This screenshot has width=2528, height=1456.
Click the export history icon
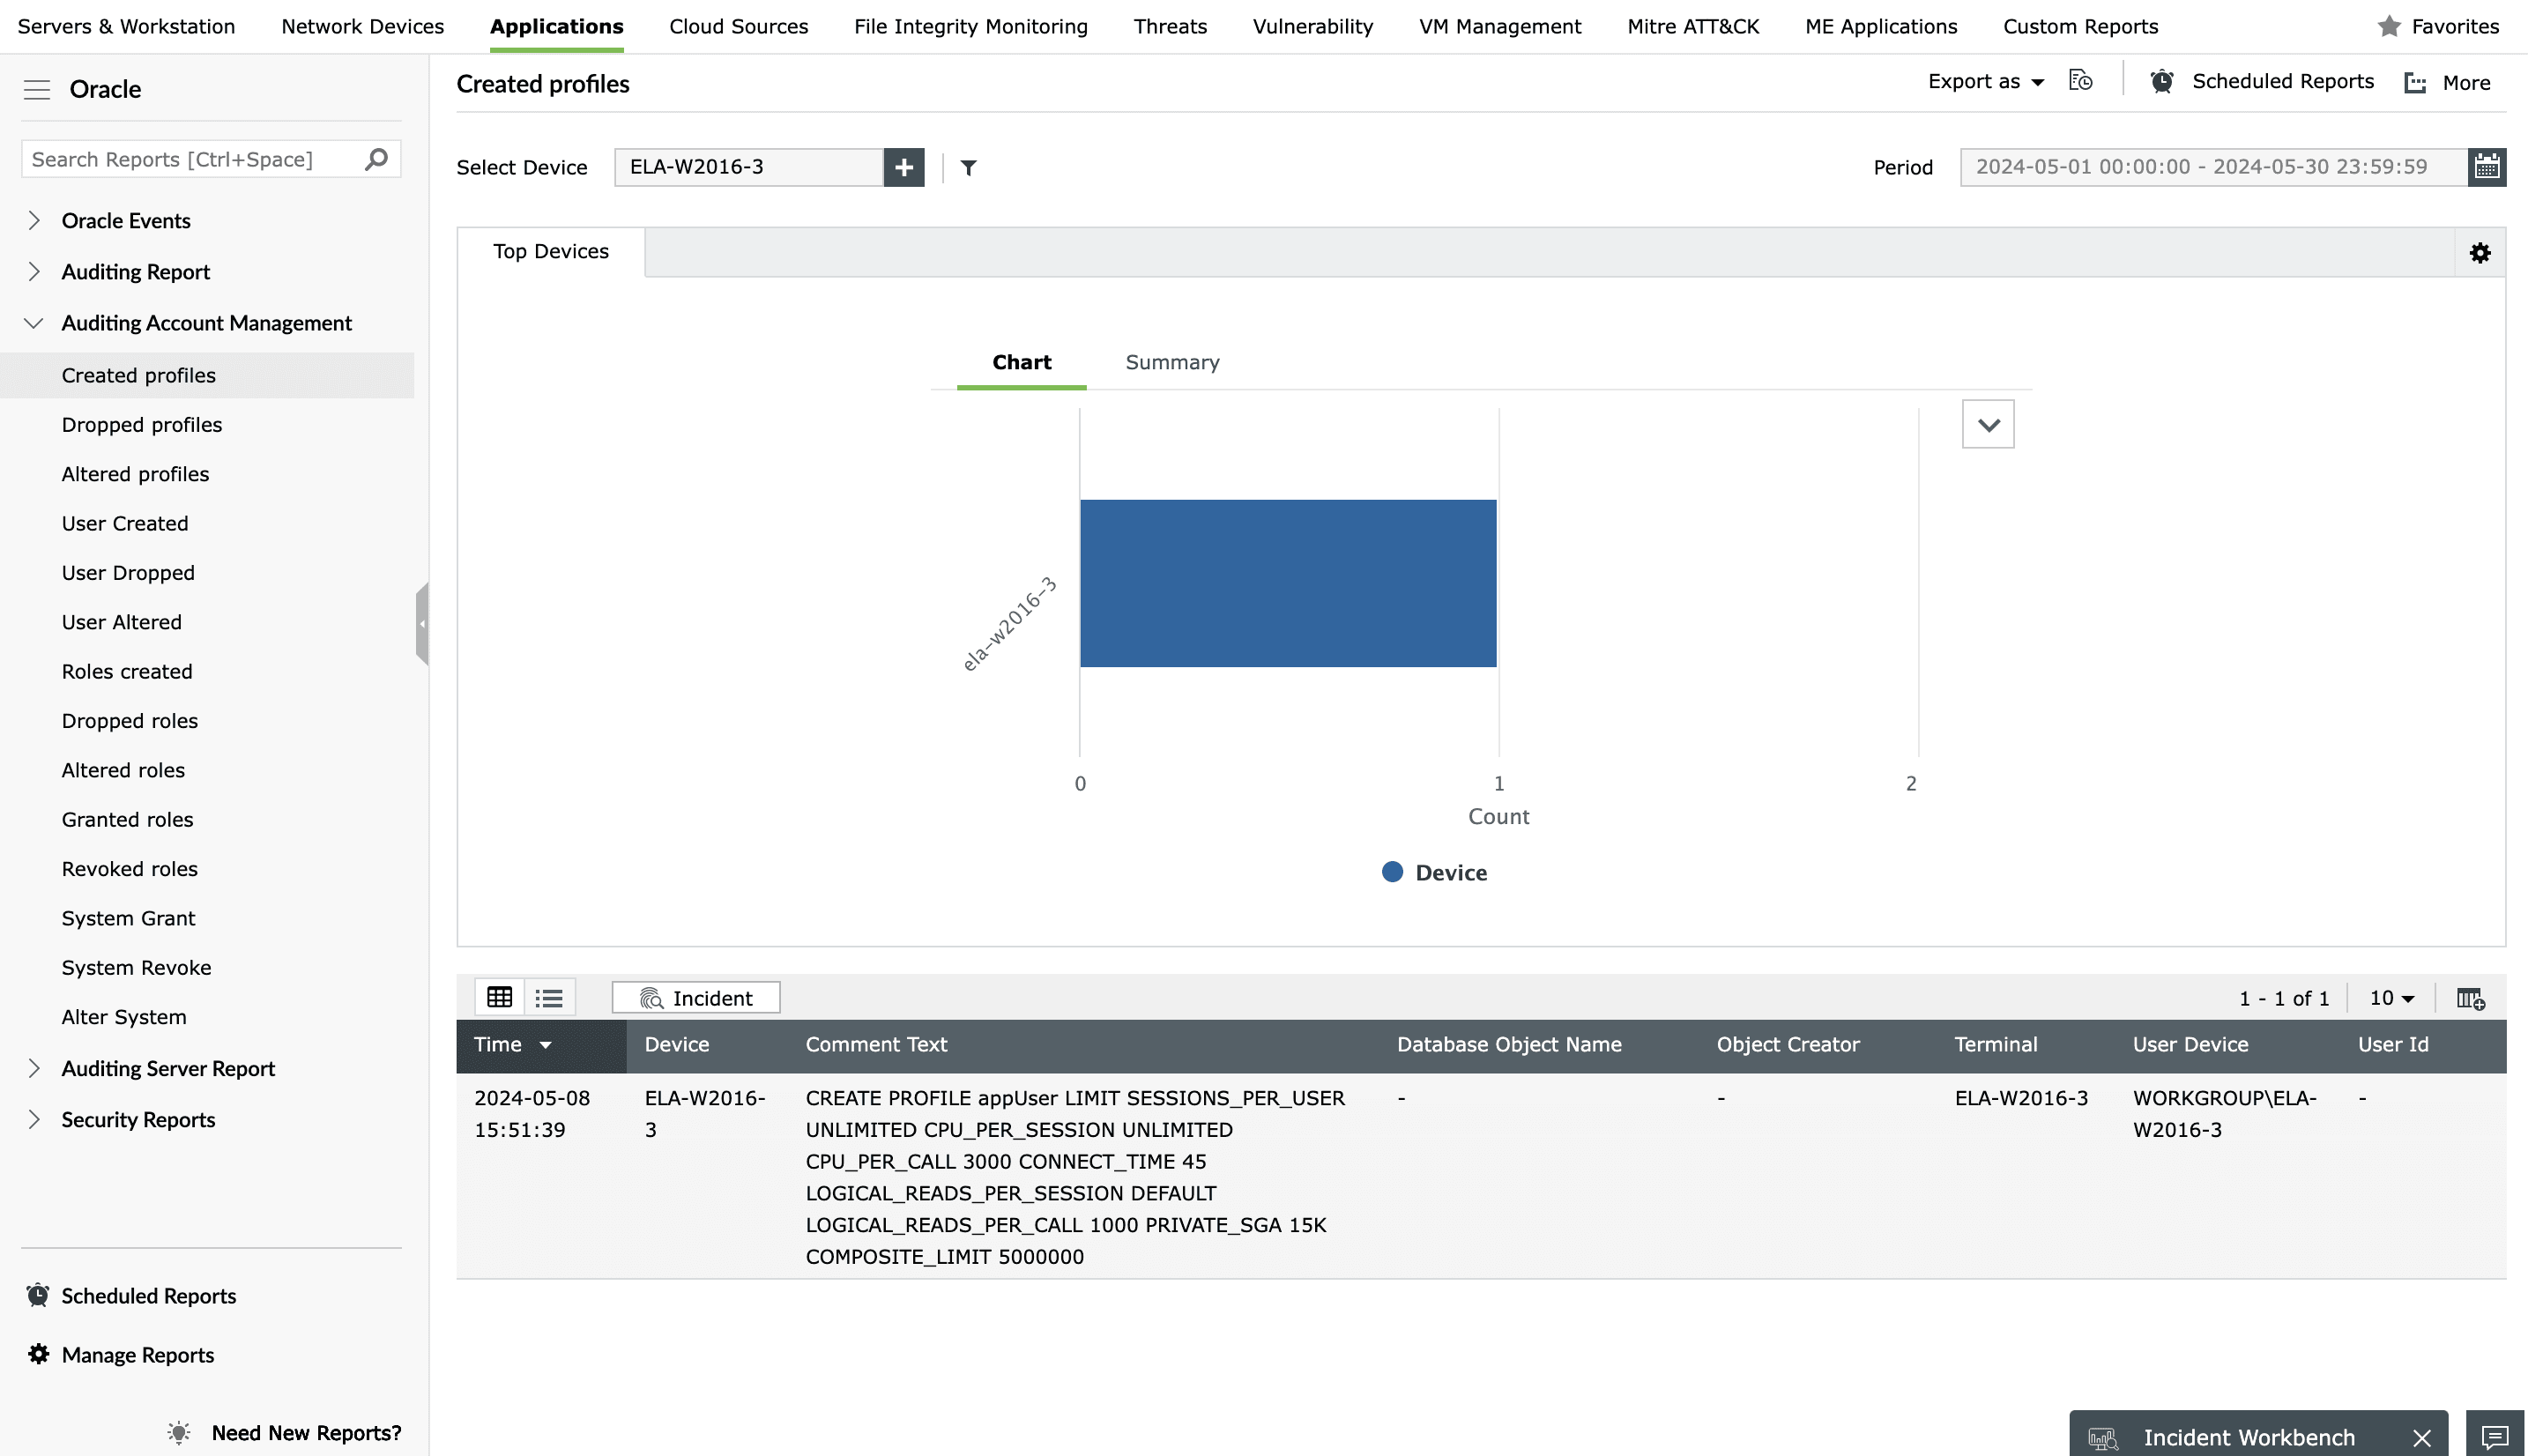coord(2080,81)
